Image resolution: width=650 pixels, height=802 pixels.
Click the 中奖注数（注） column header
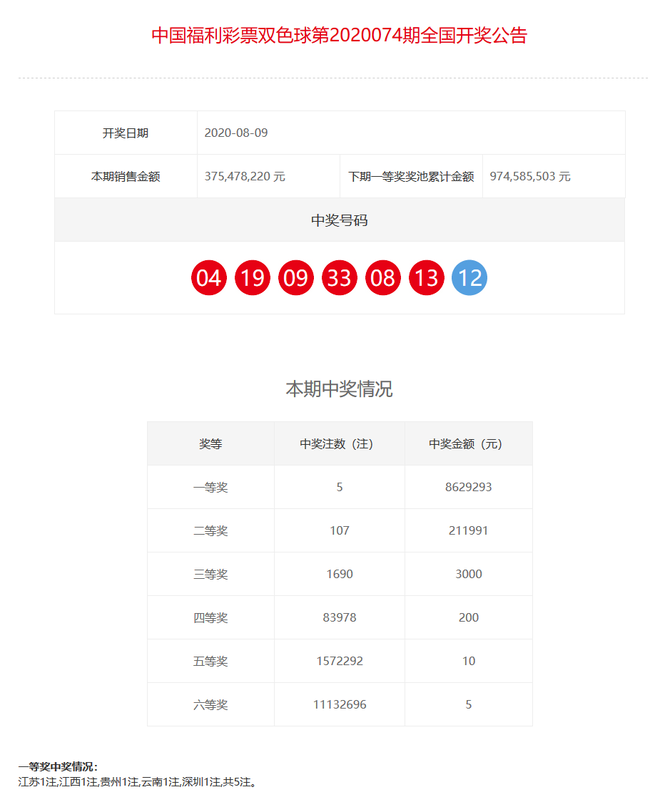point(339,443)
